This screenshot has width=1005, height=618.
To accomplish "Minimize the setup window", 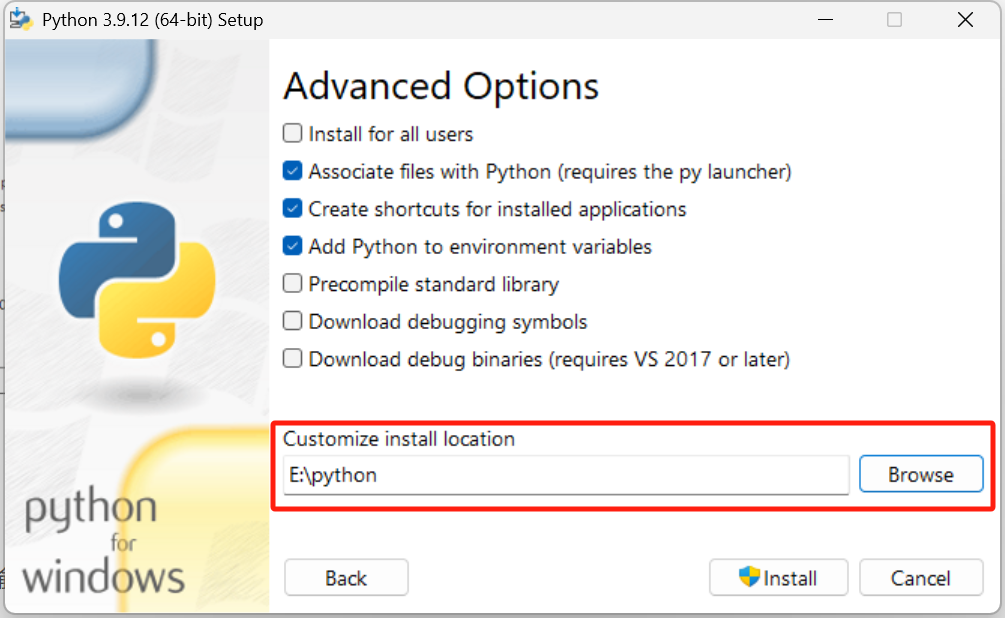I will click(825, 19).
